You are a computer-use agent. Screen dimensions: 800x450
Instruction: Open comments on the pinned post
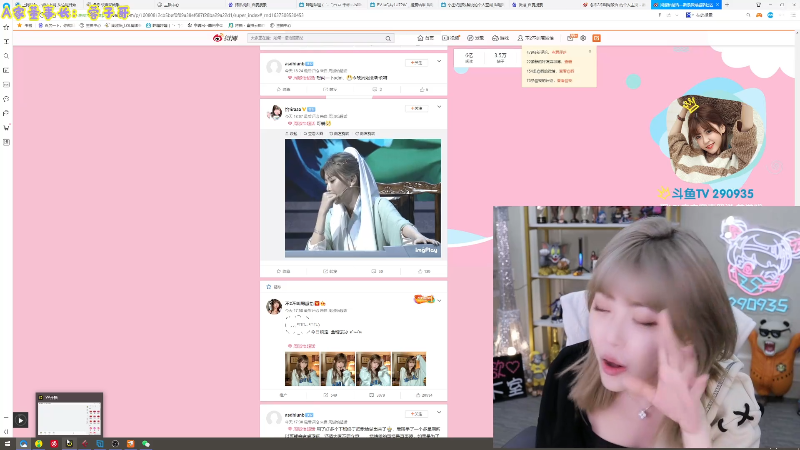coord(377,395)
